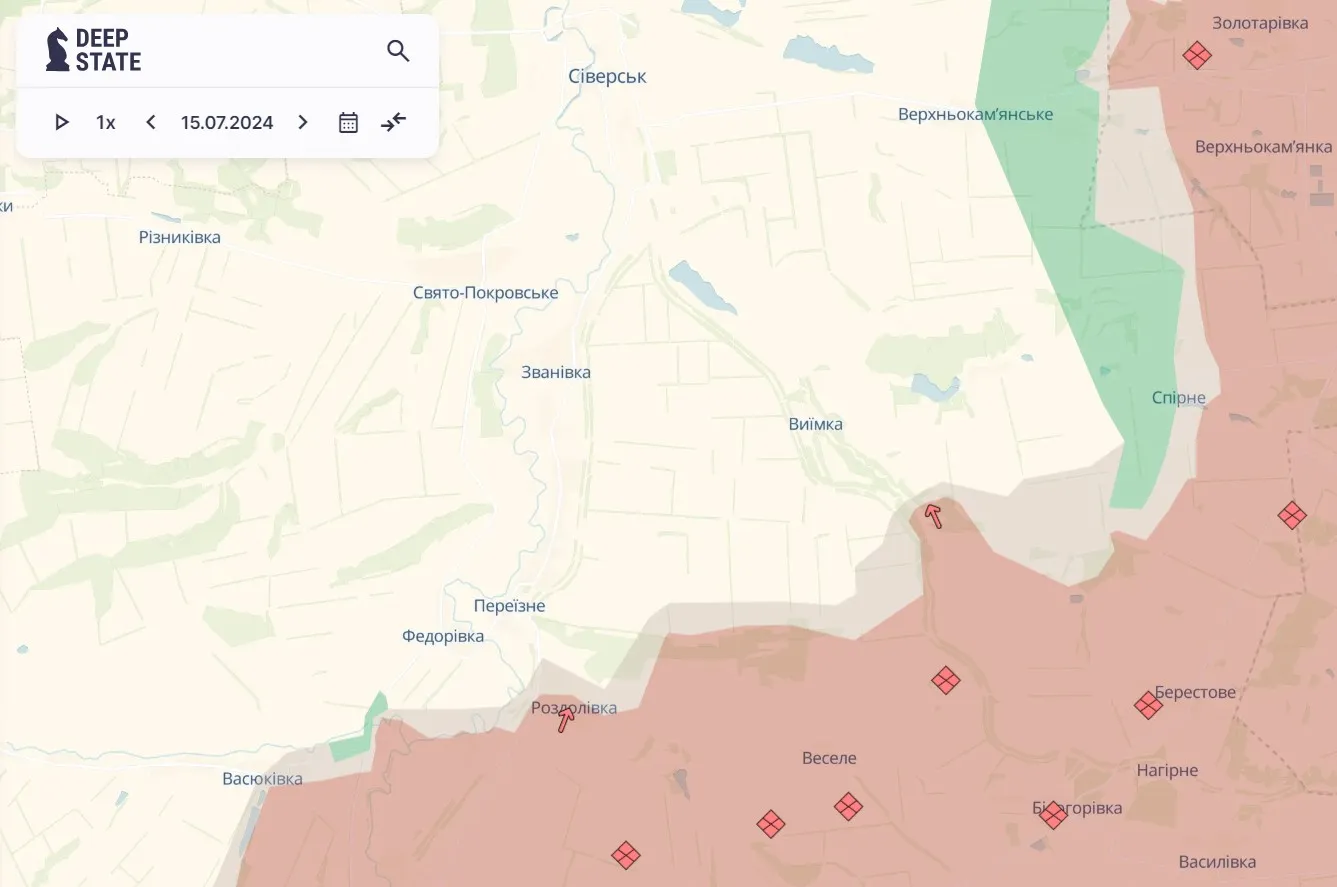Open the calendar date picker
This screenshot has height=887, width=1337.
tap(348, 122)
